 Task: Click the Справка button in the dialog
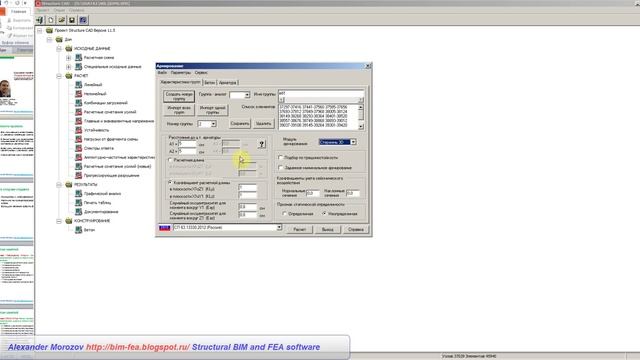356,229
